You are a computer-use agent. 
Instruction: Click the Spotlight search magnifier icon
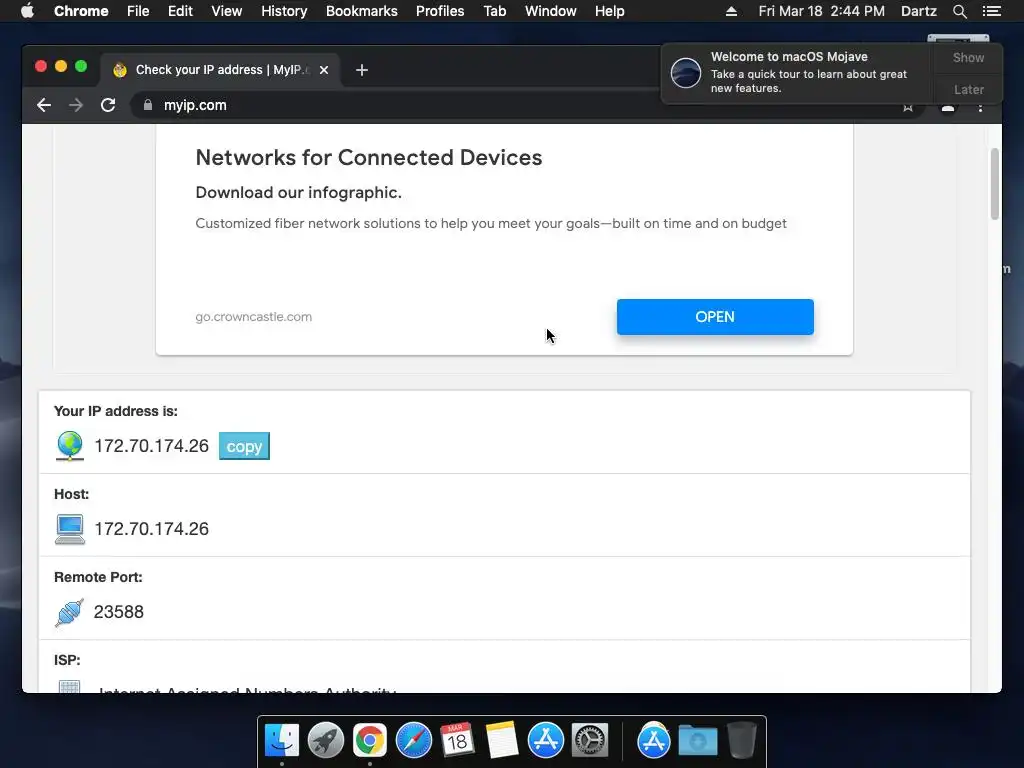pos(959,11)
